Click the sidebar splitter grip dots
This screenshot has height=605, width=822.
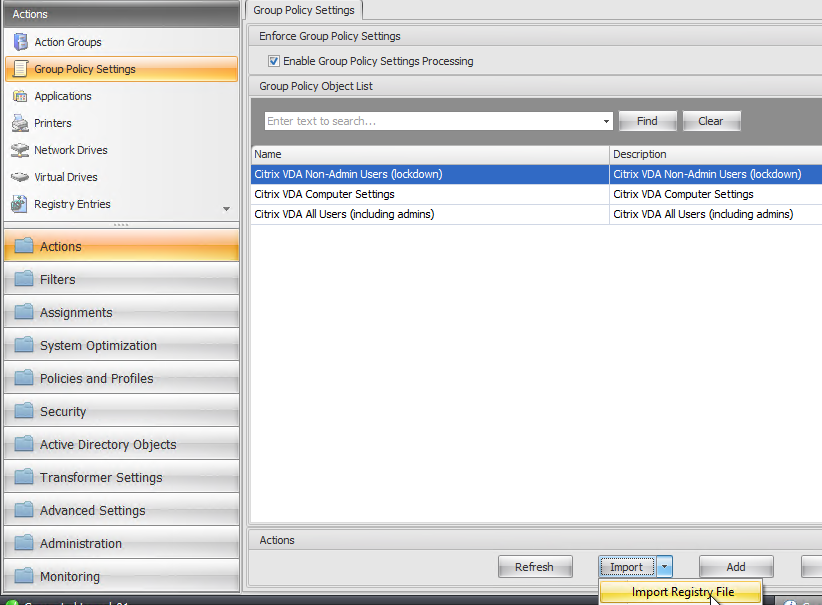tap(121, 225)
